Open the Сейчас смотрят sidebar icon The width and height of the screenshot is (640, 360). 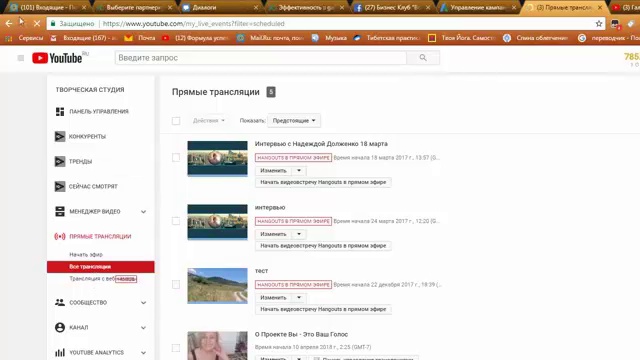click(x=60, y=187)
